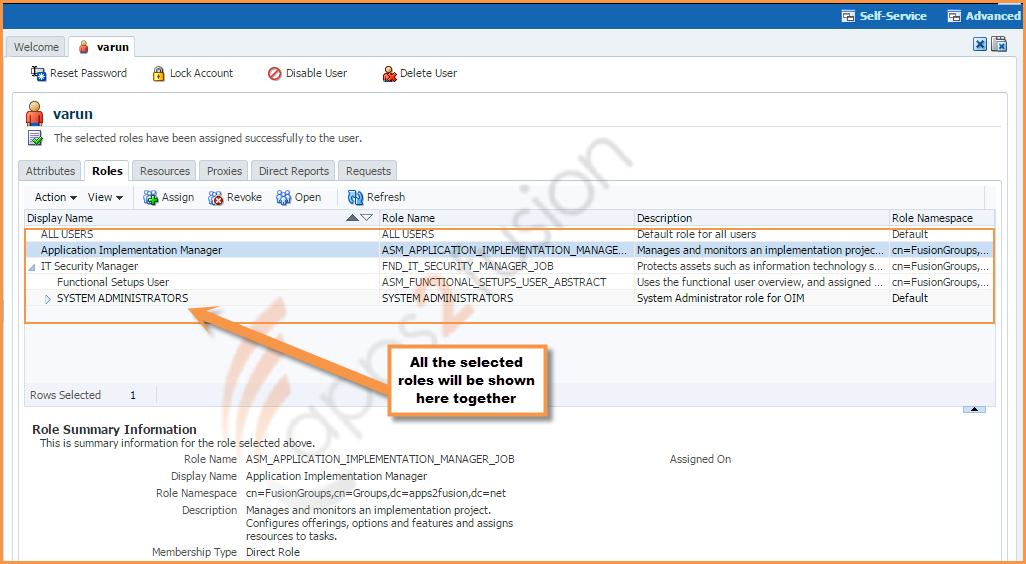Switch to the Welcome tab
The height and width of the screenshot is (564, 1026).
36,47
